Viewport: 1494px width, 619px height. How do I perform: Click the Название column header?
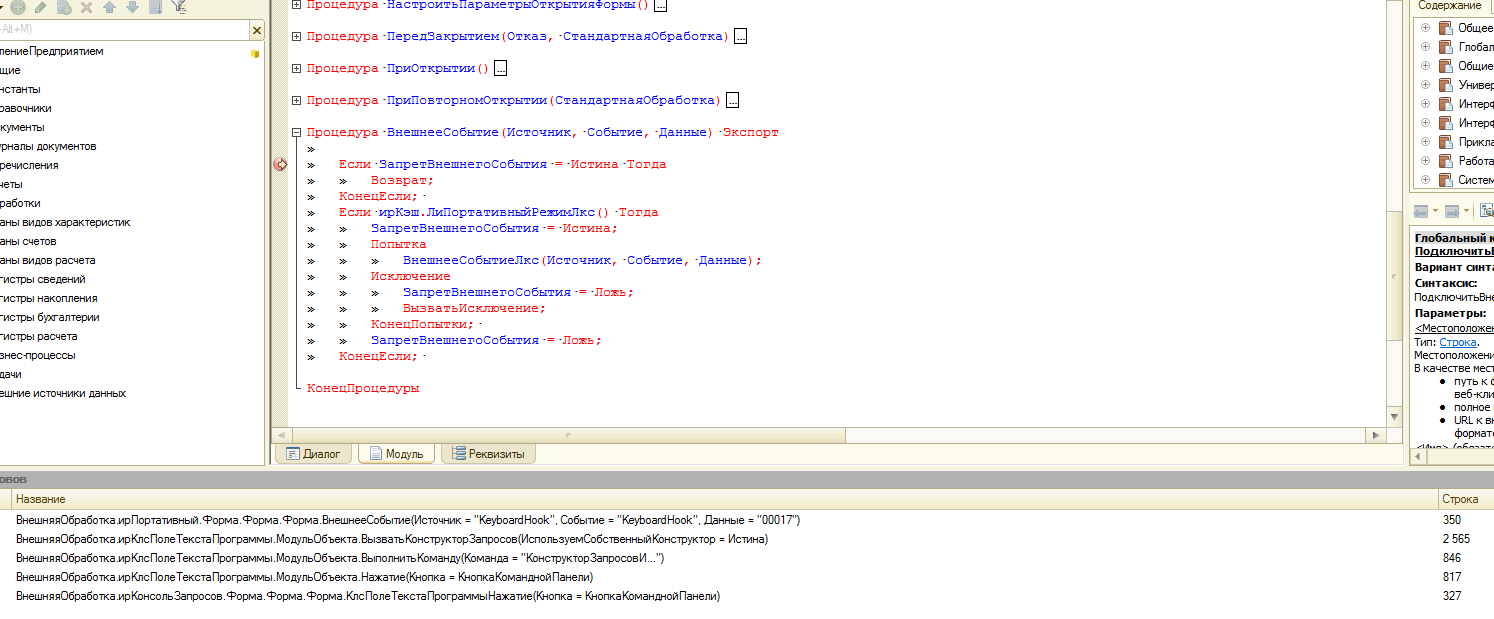click(40, 499)
